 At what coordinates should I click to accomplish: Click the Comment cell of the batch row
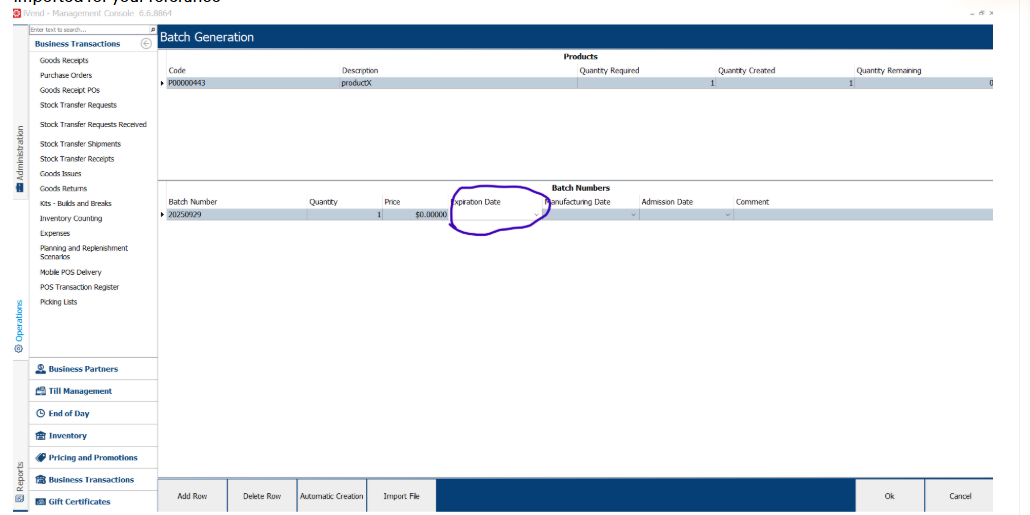click(x=860, y=215)
